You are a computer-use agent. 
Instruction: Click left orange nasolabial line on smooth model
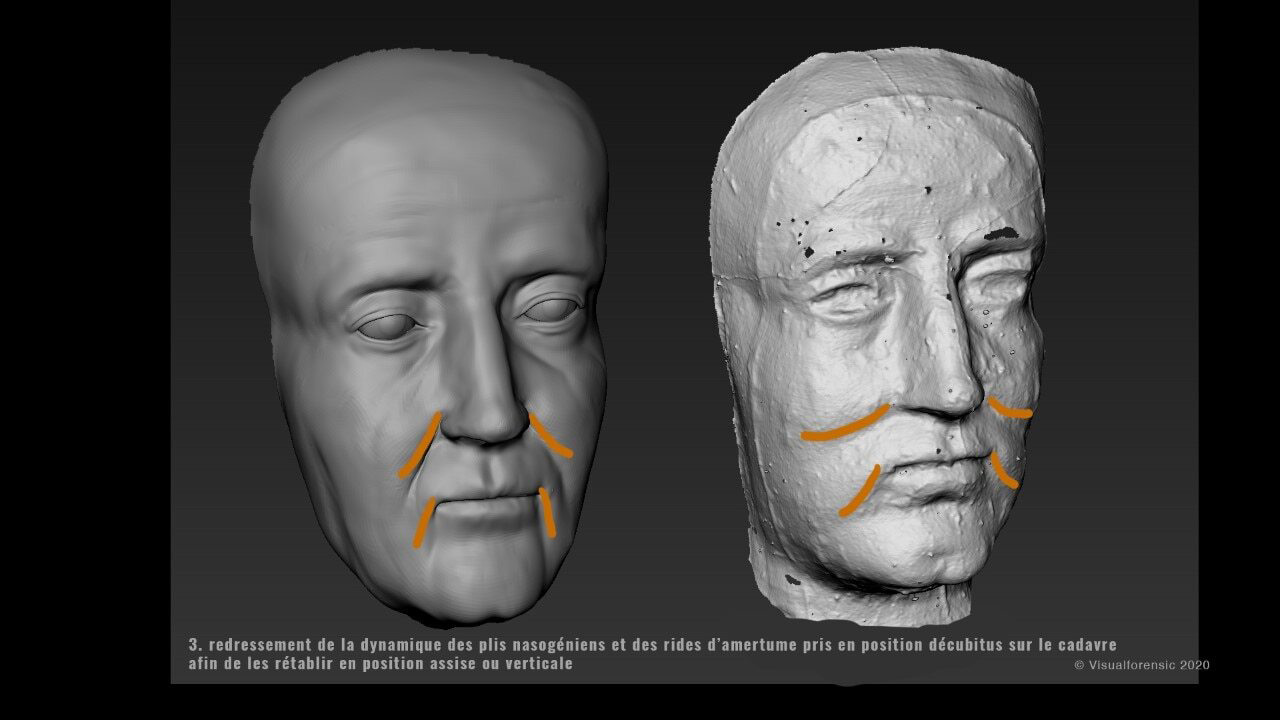(419, 445)
